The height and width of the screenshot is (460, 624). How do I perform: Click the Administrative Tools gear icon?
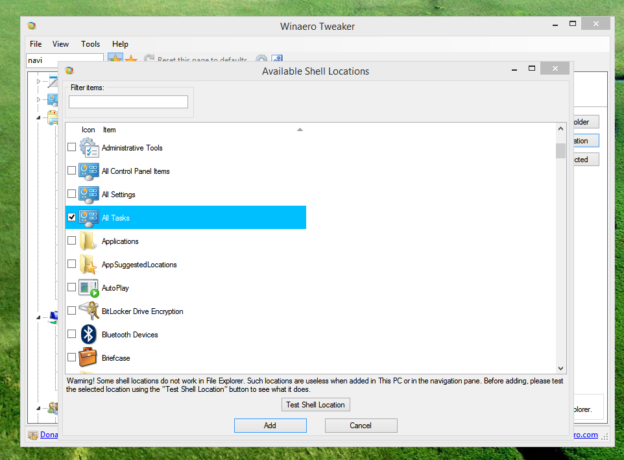(88, 147)
